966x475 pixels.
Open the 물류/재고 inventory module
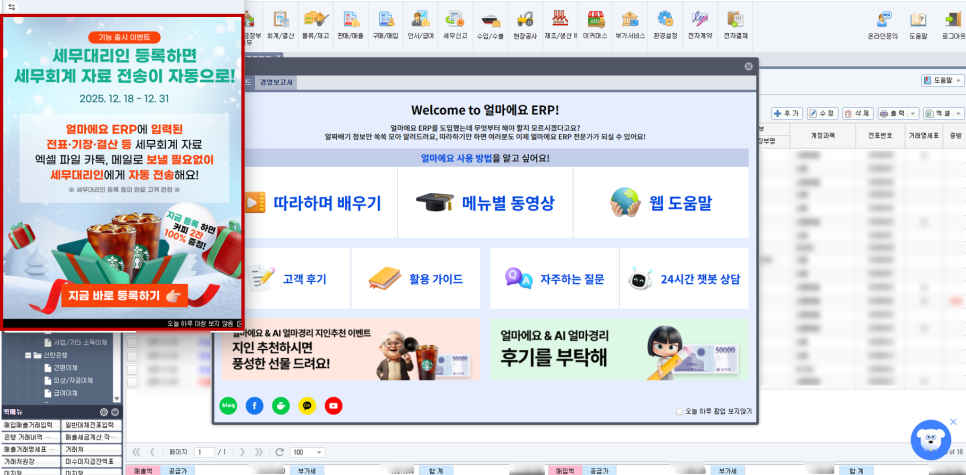point(316,25)
